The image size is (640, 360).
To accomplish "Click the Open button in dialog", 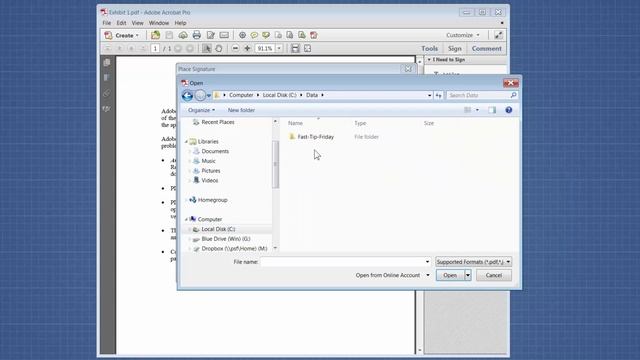I will 450,276.
